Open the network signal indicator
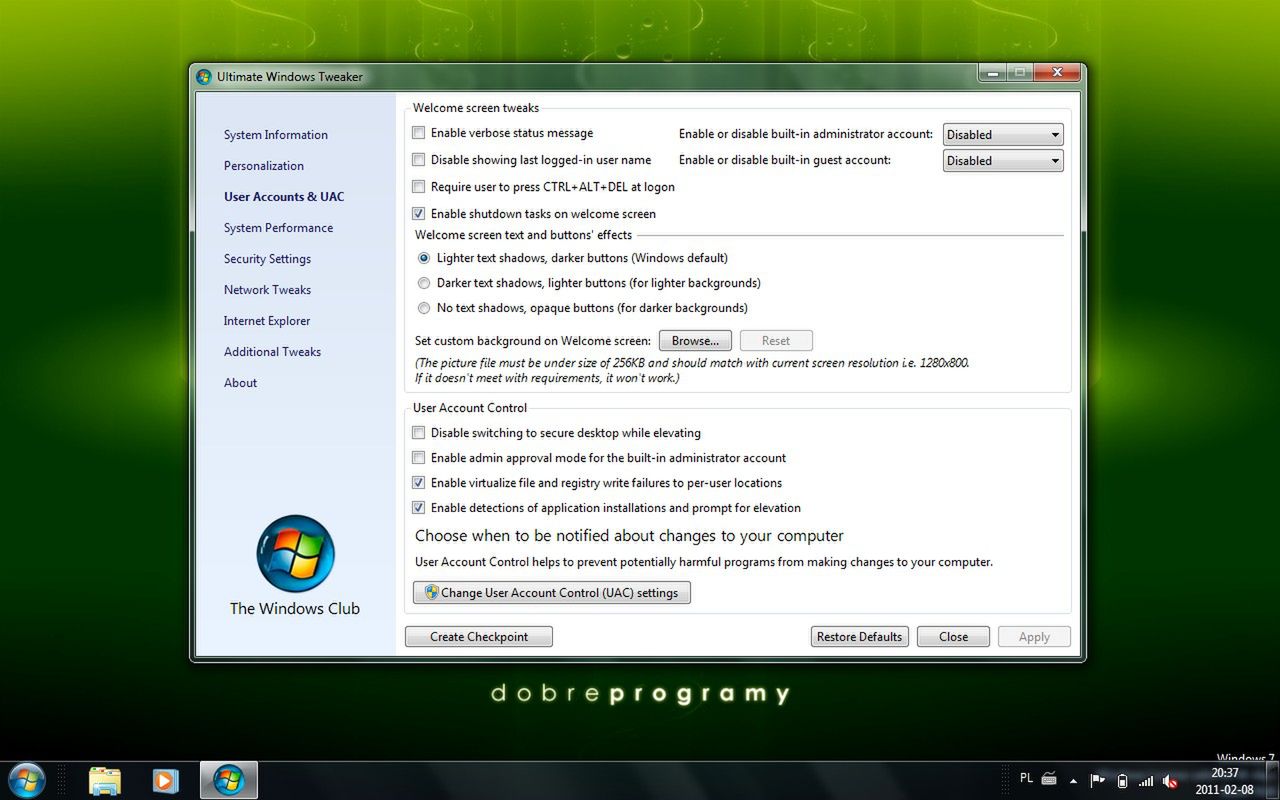Image resolution: width=1280 pixels, height=800 pixels. (x=1146, y=780)
